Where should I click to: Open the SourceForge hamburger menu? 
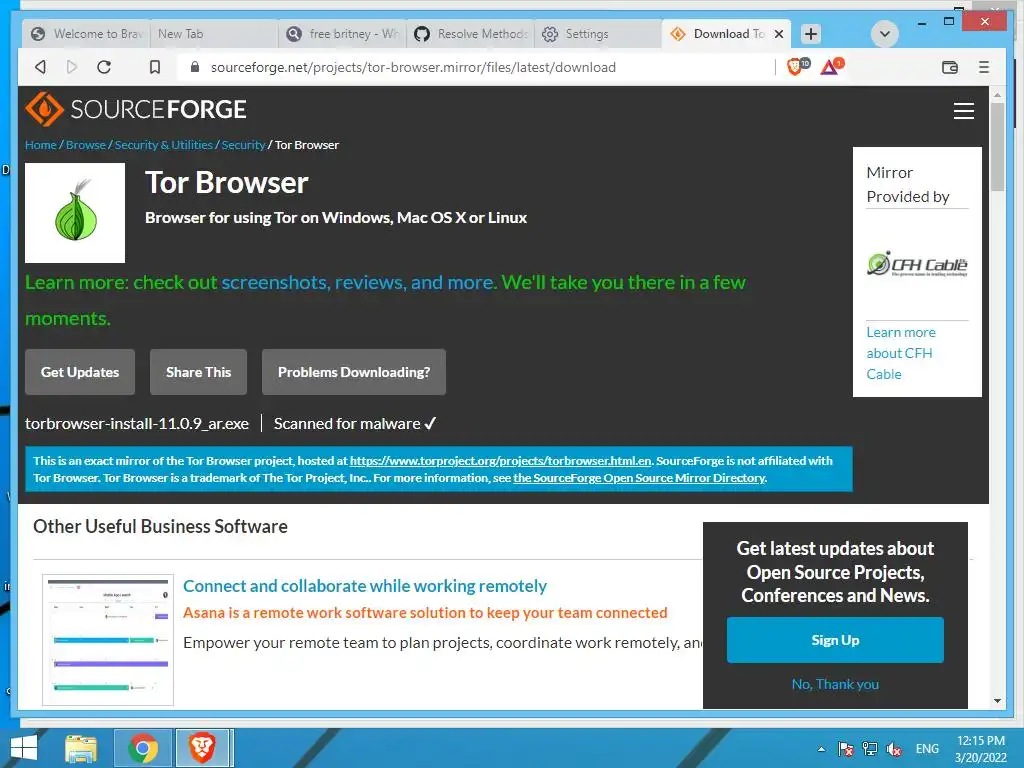point(963,110)
